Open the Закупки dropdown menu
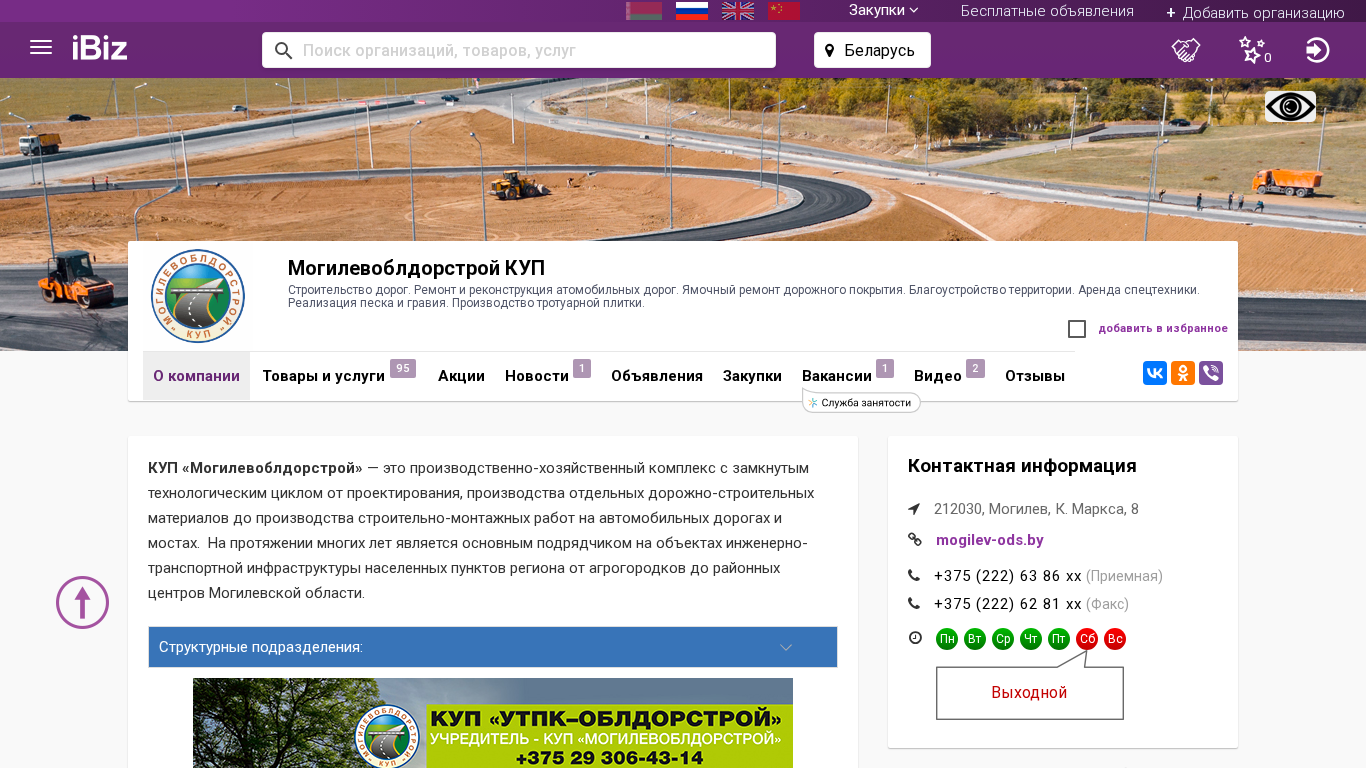The image size is (1366, 768). click(884, 11)
